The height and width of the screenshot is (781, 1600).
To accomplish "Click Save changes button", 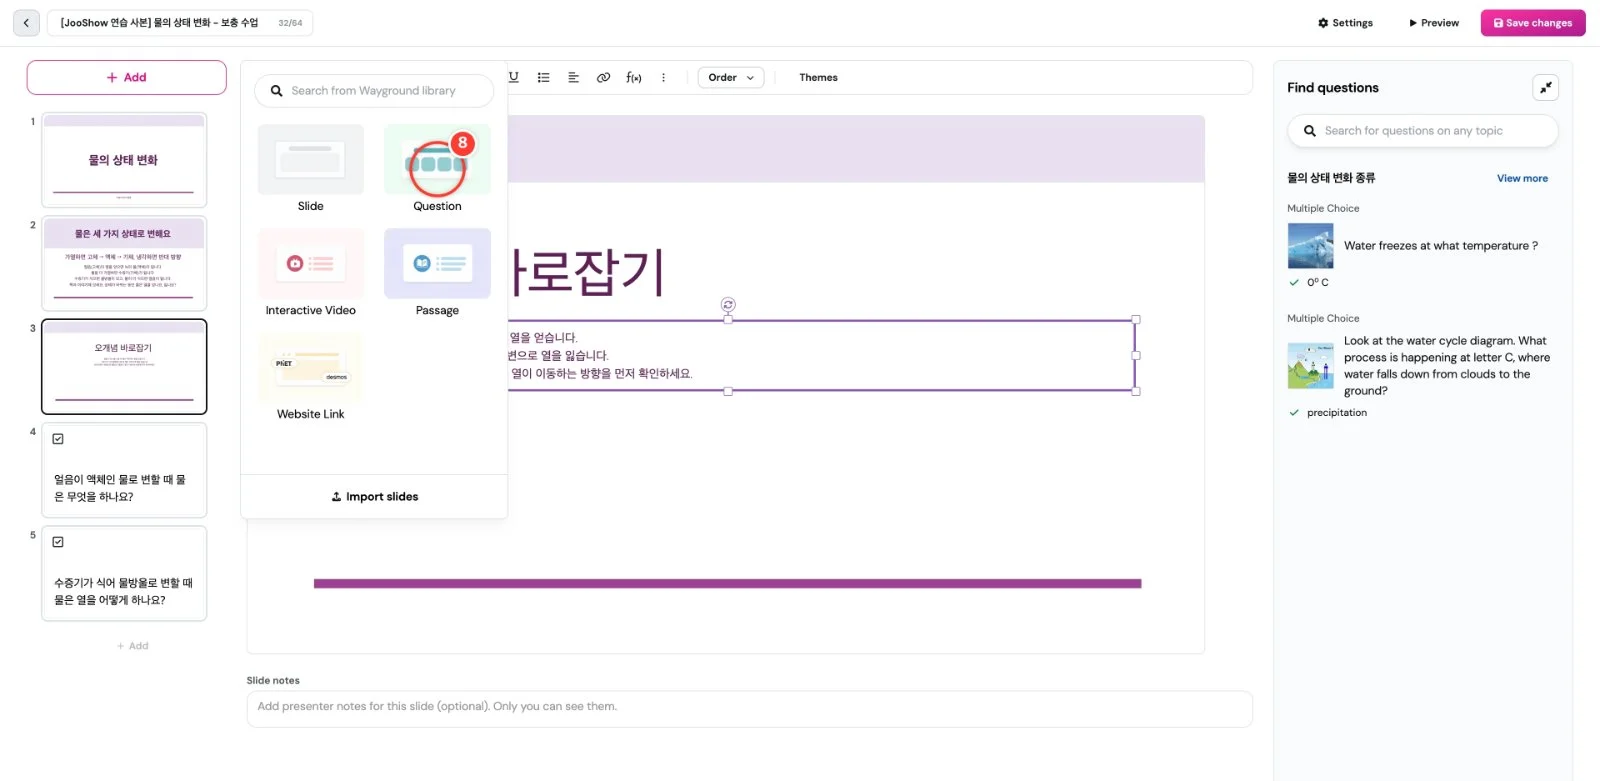I will tap(1532, 23).
